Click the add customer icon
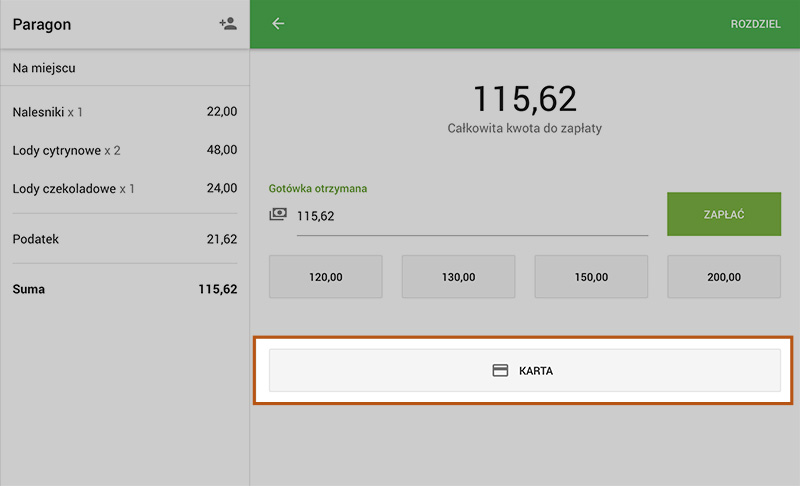 coord(228,24)
